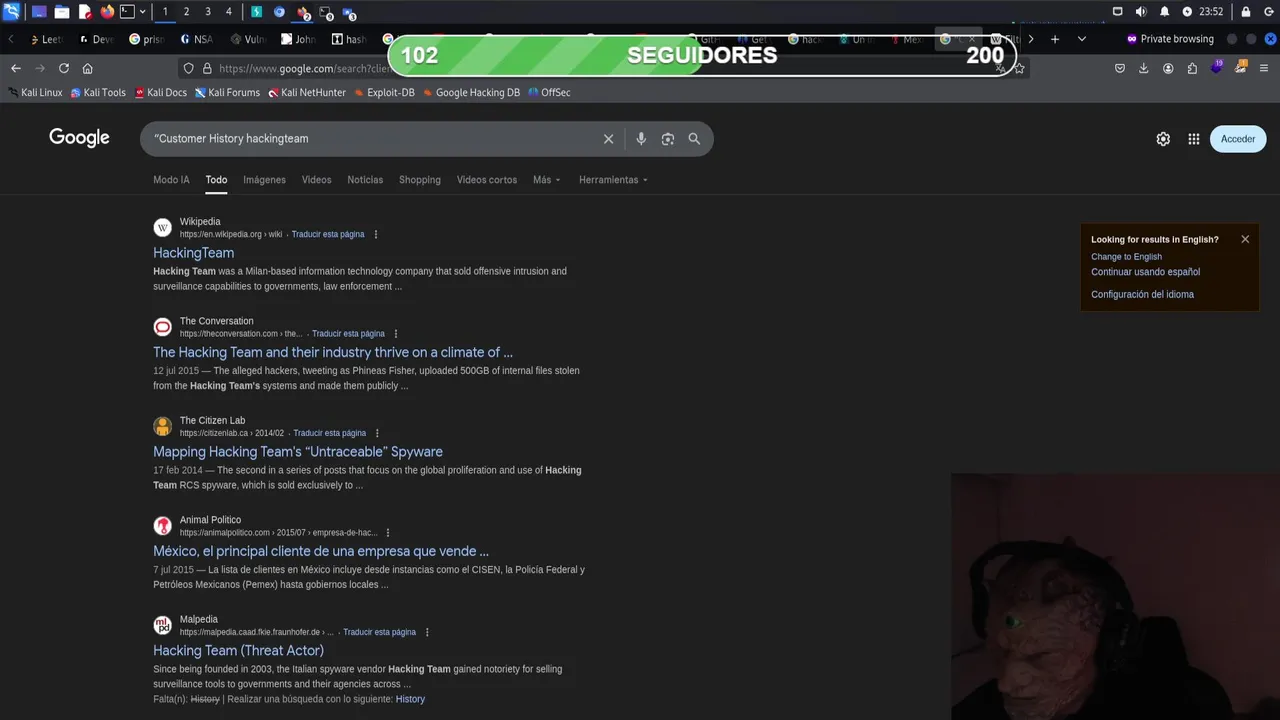
Task: Click the Firefox taskbar window icon with badge 2
Action: [x=302, y=13]
